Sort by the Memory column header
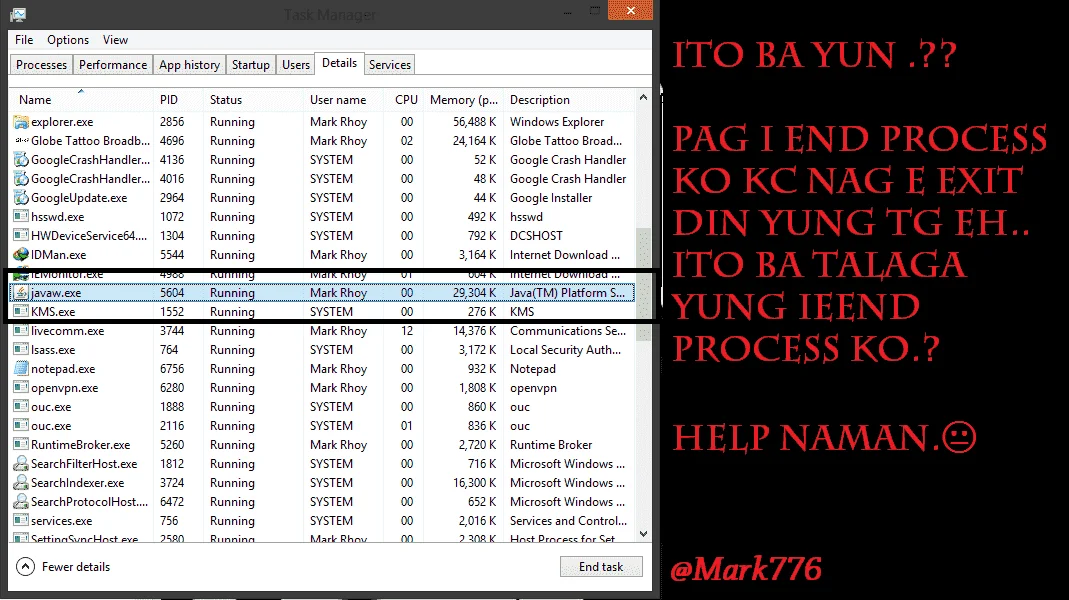Screen dimensions: 1069x600 pos(464,100)
